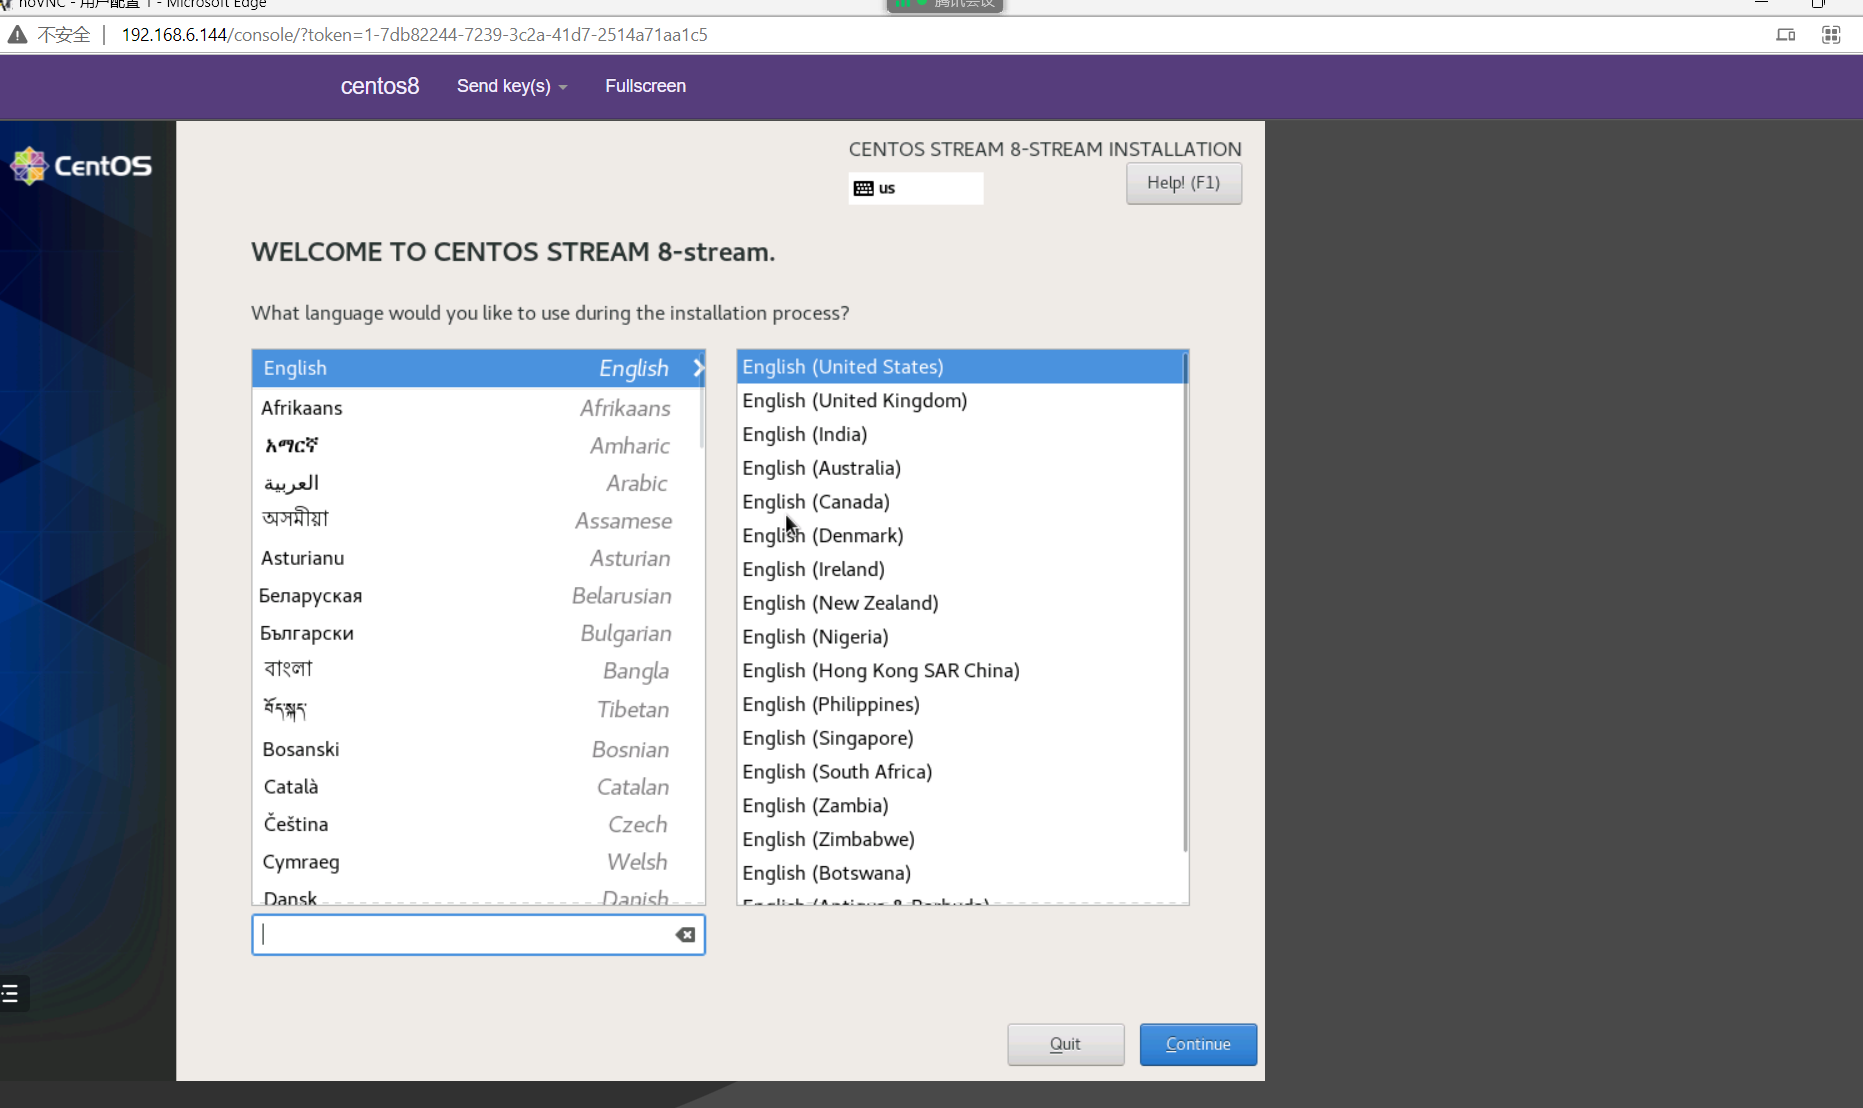Select English (India) locale
This screenshot has width=1863, height=1108.
(x=960, y=435)
